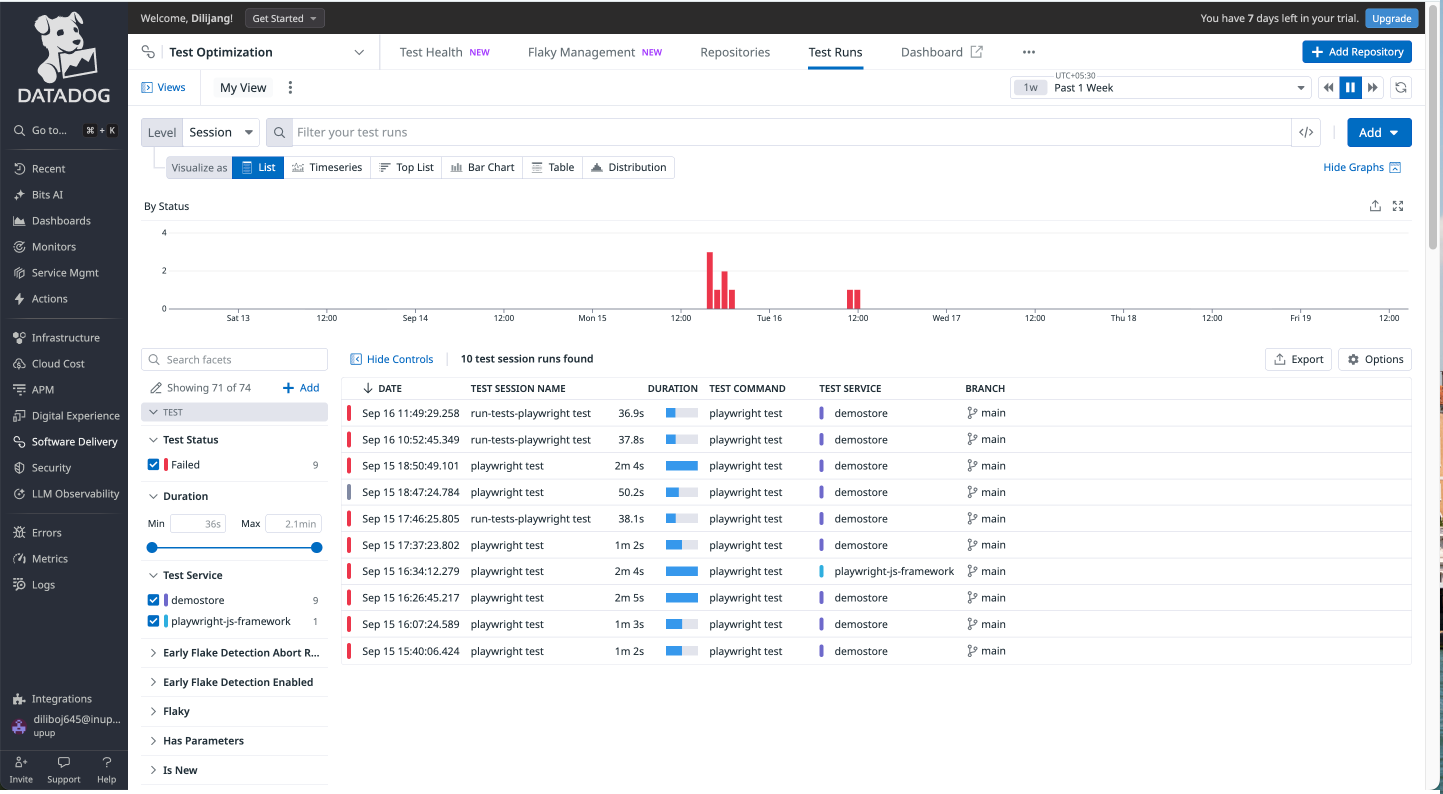Click the Hide Controls link
1443x794 pixels.
pos(392,358)
